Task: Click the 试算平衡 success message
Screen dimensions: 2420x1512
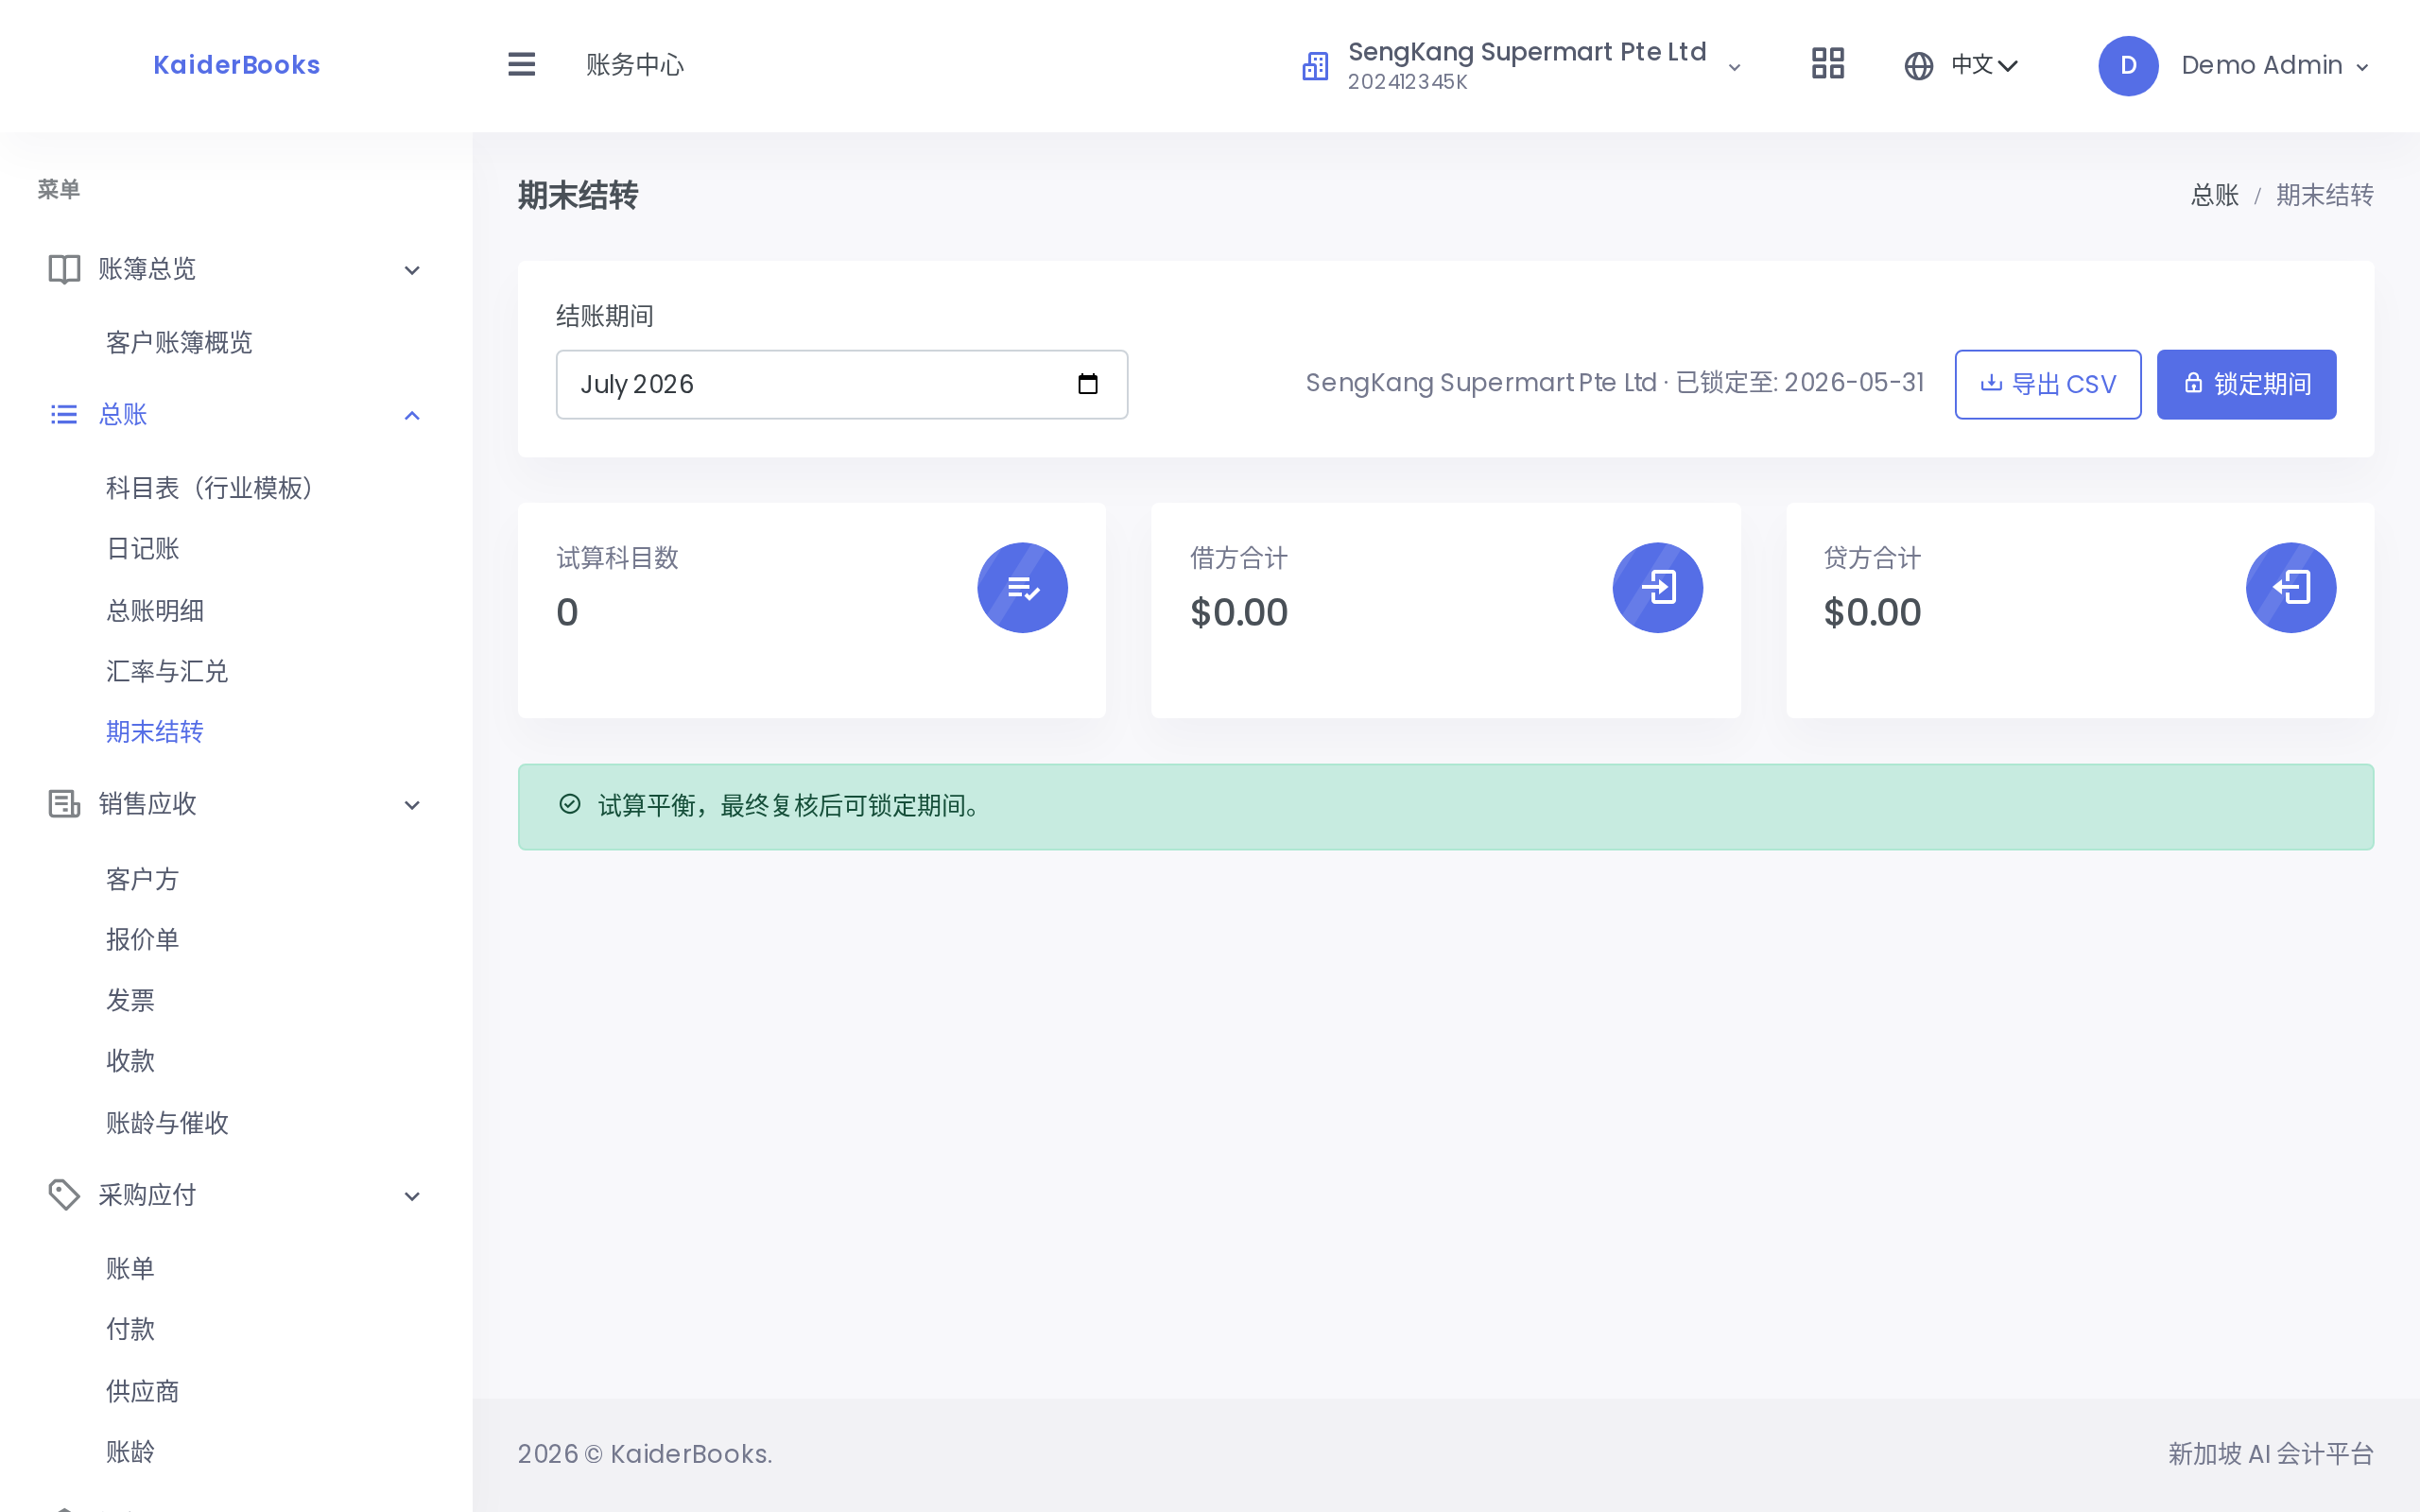Action: (790, 805)
